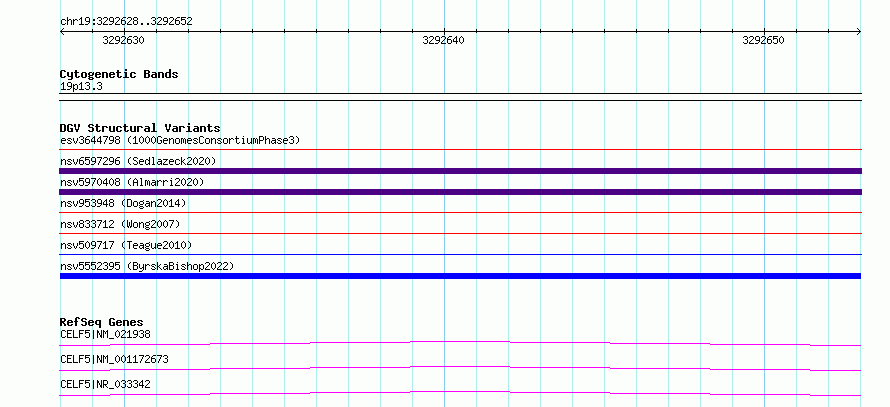Click ruler position label 3292630
Image resolution: width=890 pixels, height=407 pixels.
tap(123, 40)
